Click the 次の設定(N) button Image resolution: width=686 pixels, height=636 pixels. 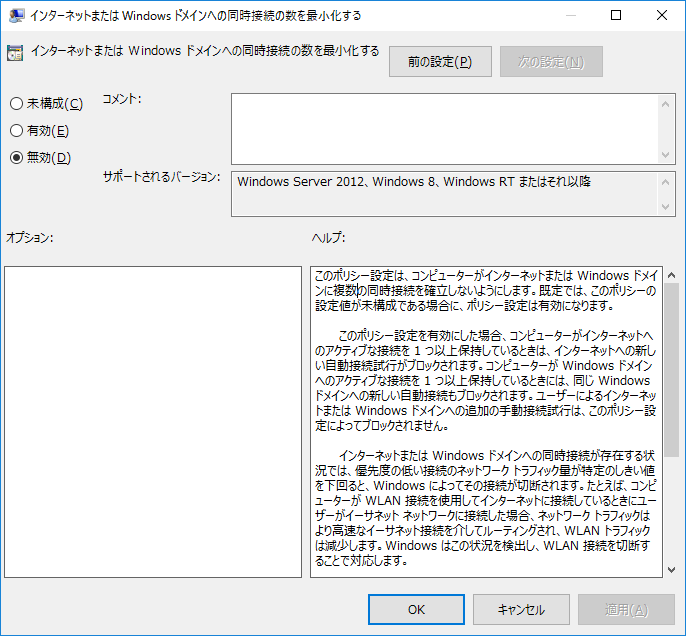pyautogui.click(x=551, y=62)
